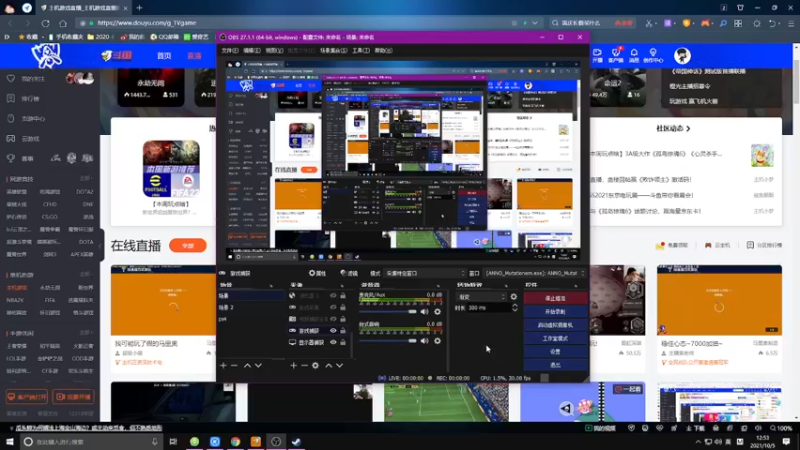Open OBS 场景集合(S) menu
Image resolution: width=800 pixels, height=450 pixels.
[334, 51]
